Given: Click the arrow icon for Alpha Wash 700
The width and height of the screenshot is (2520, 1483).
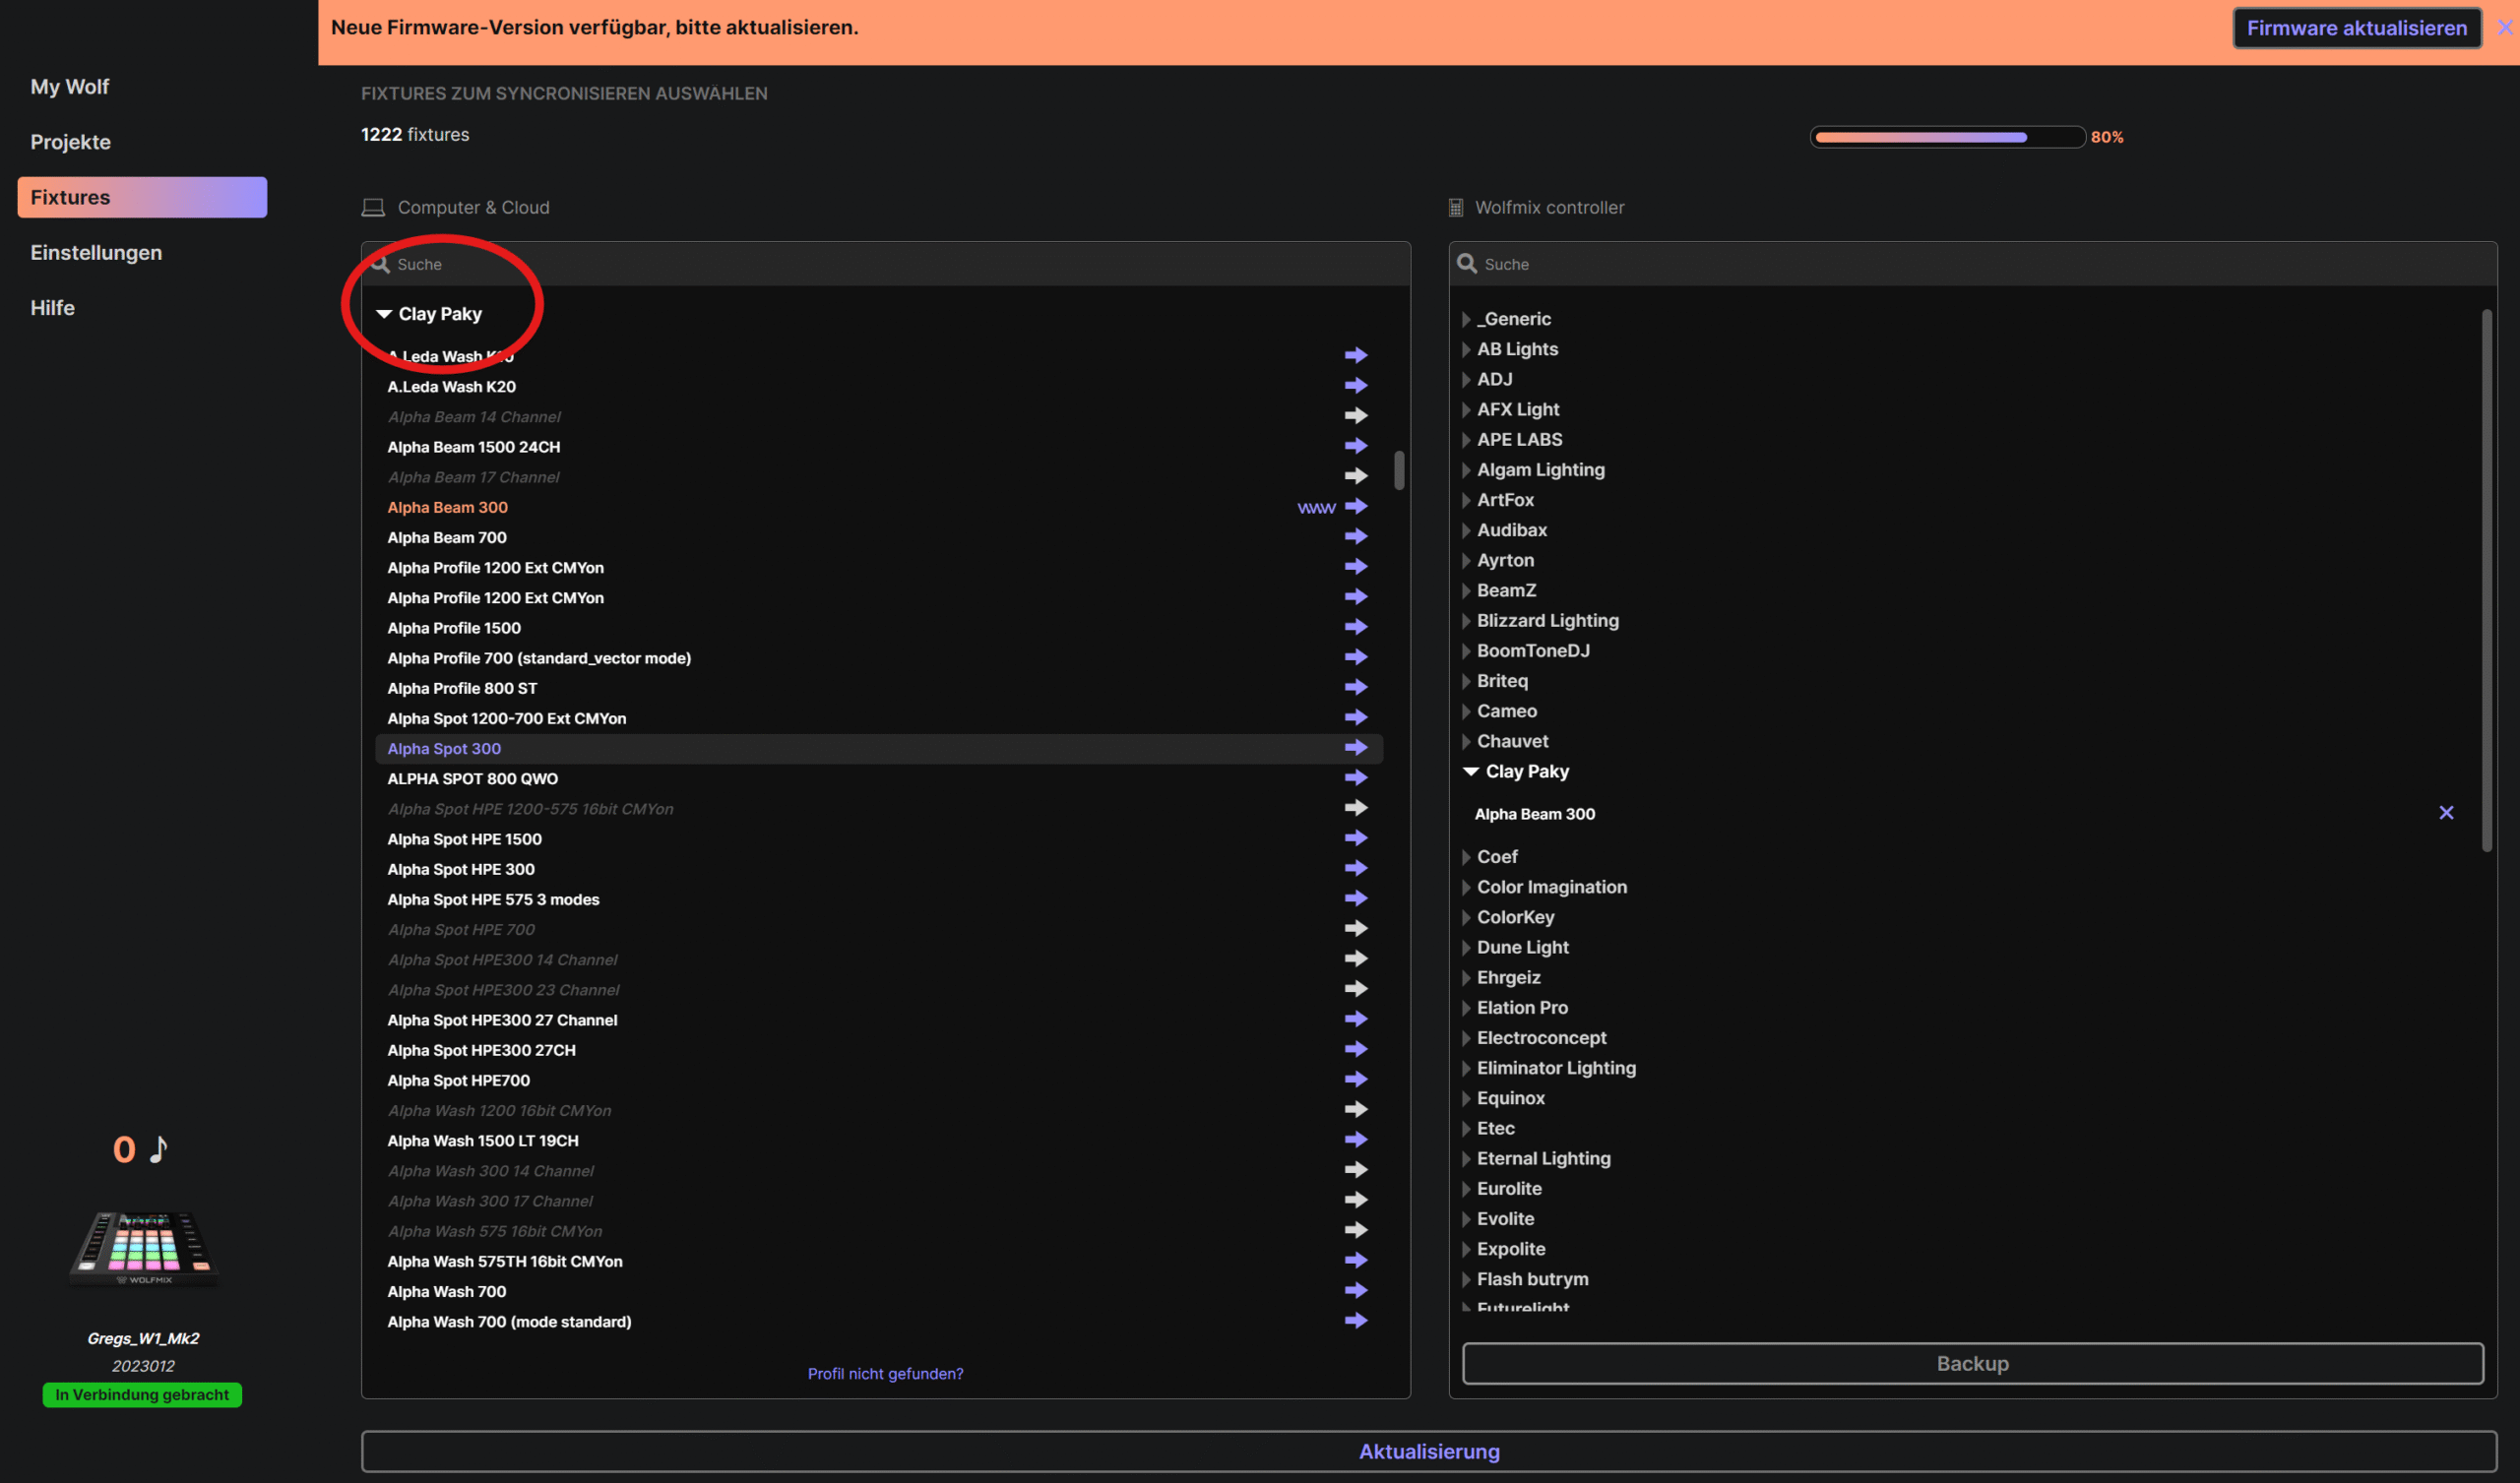Looking at the screenshot, I should [1355, 1291].
